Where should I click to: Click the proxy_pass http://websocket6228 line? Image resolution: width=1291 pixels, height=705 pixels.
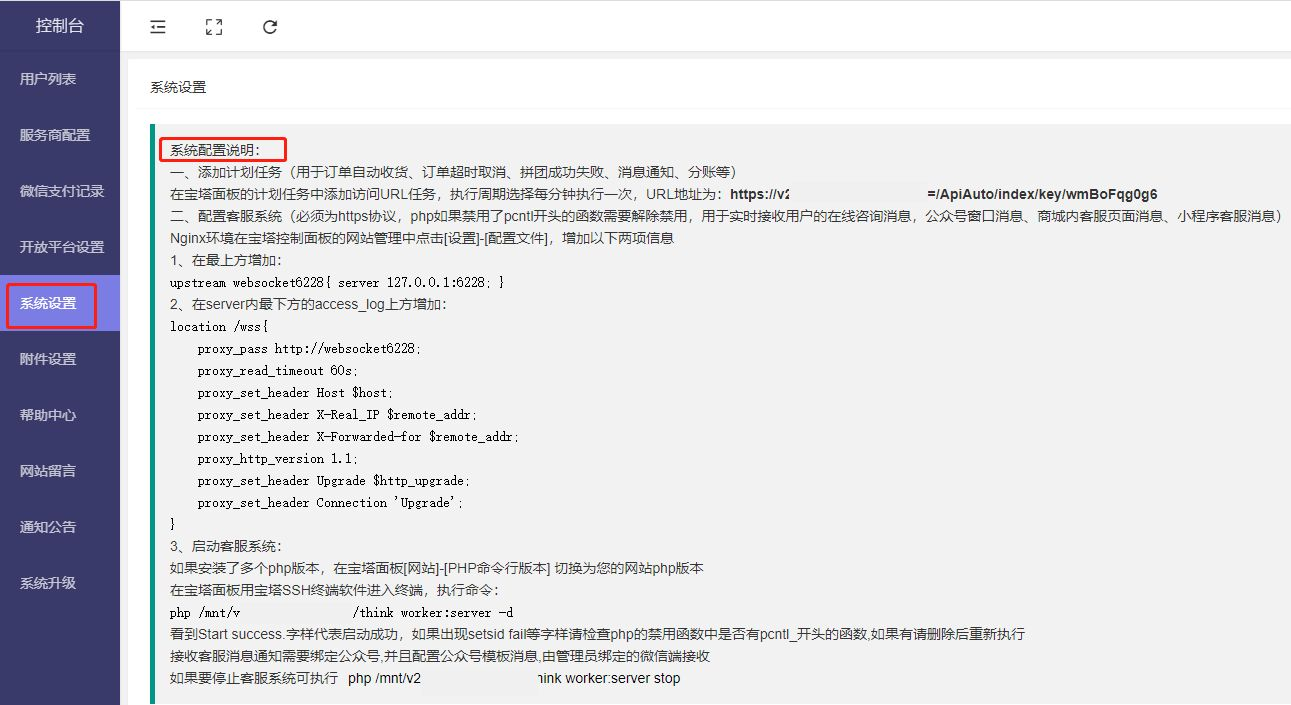309,349
